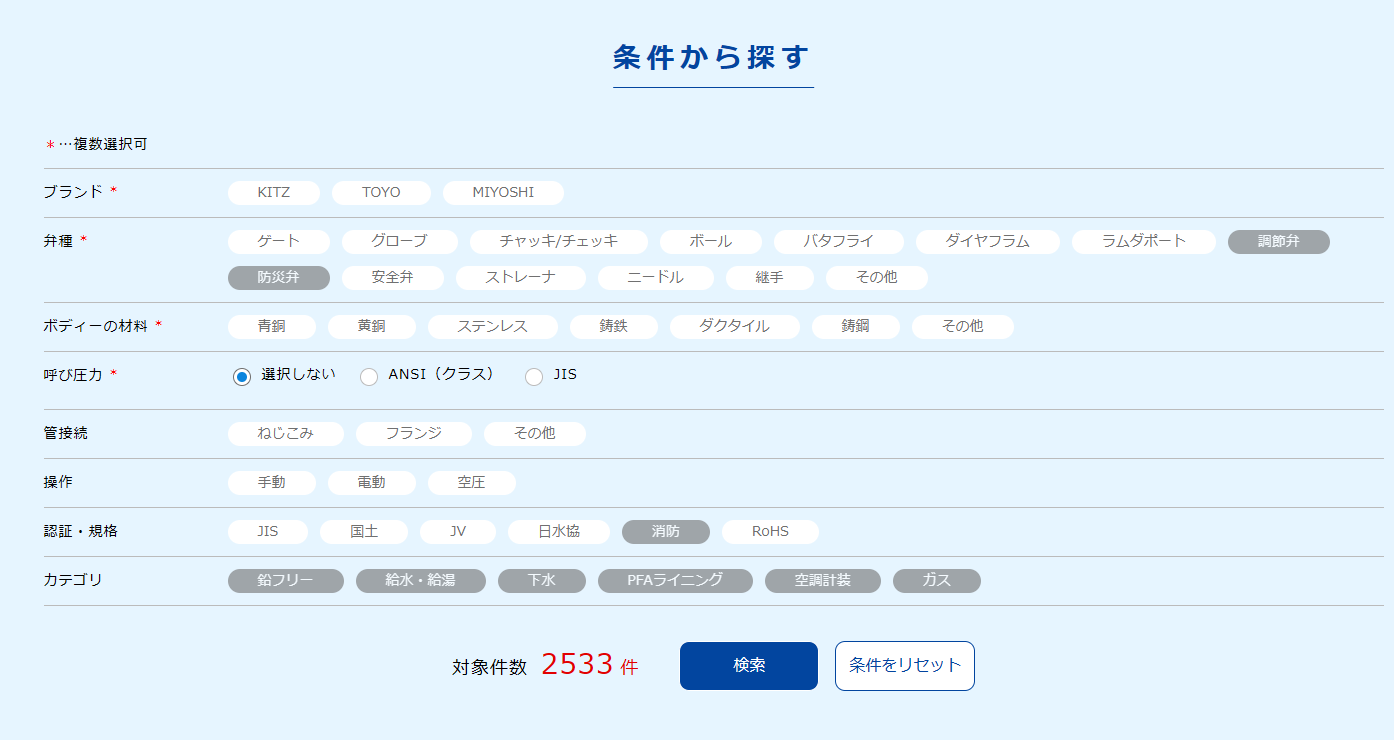Turn off the 鉛フリー category filter
Viewport: 1394px width, 740px height.
(x=286, y=580)
